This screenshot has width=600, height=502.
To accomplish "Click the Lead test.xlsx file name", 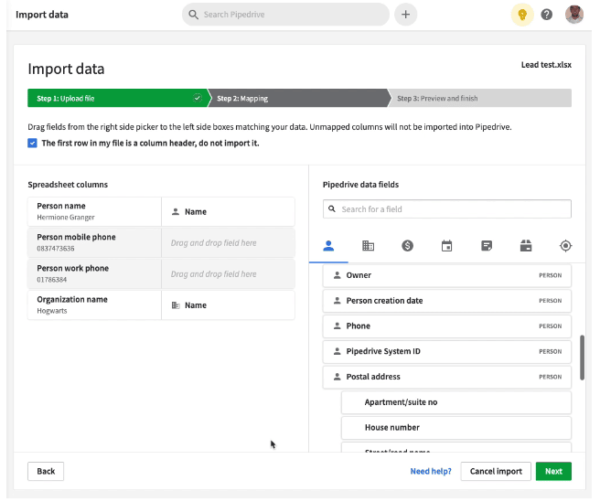I will (546, 65).
